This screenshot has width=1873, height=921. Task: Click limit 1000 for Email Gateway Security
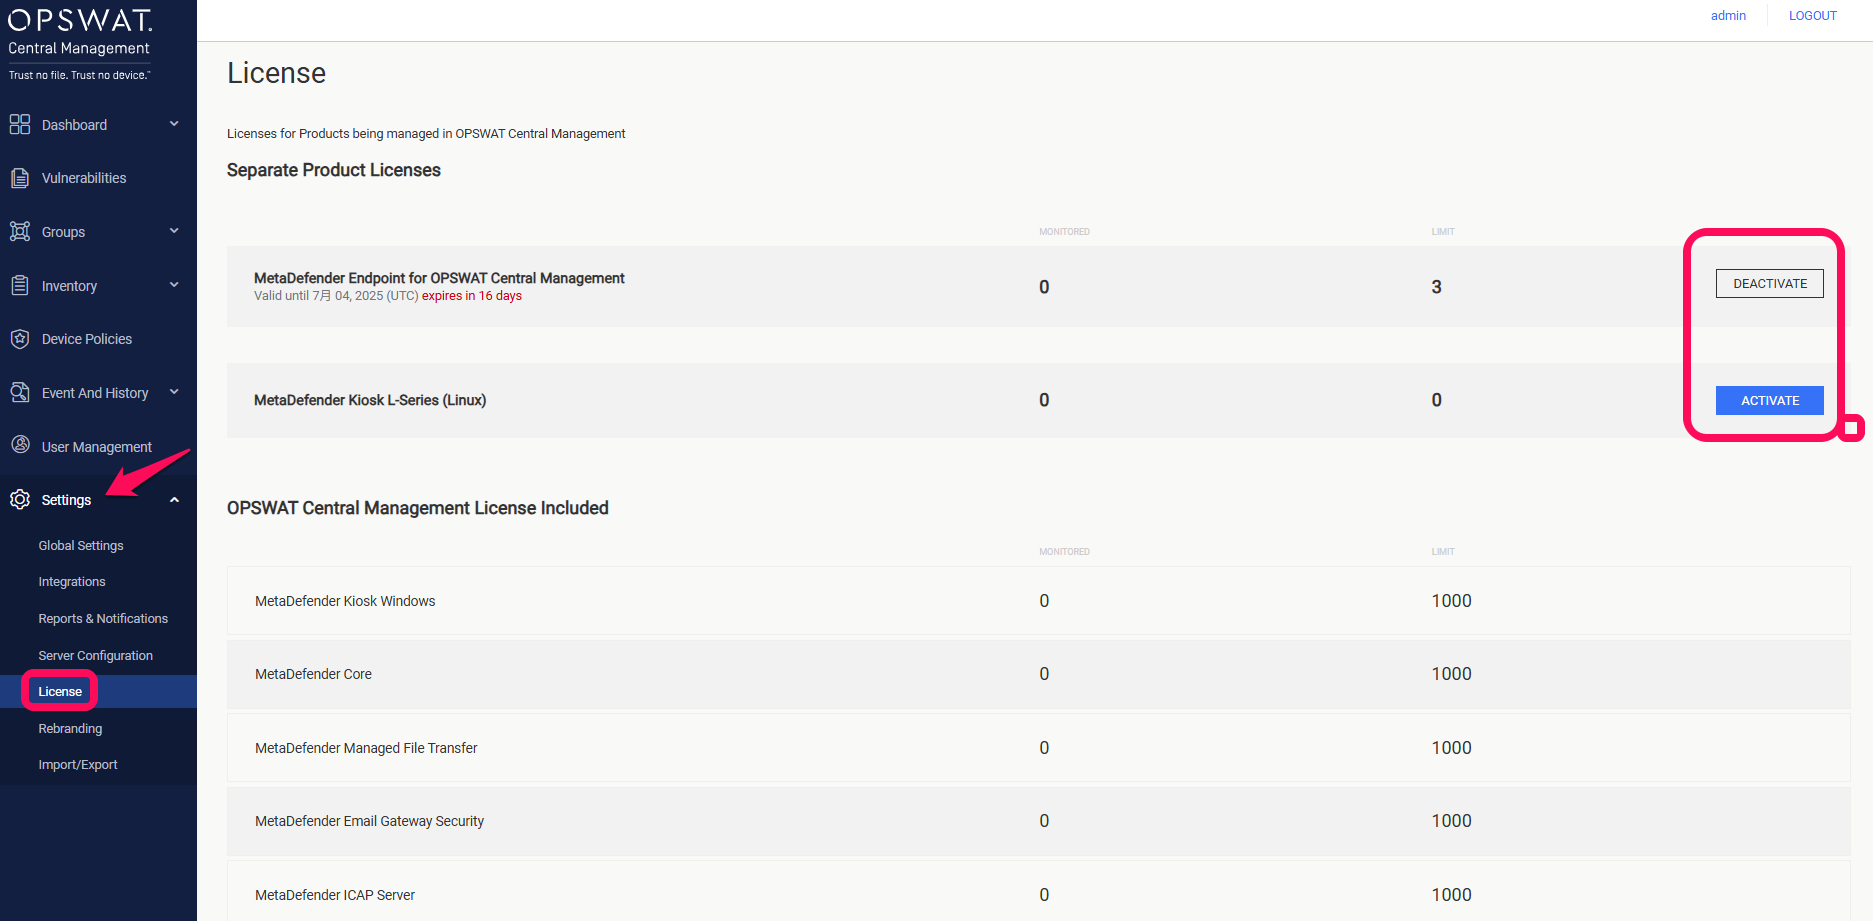coord(1451,821)
